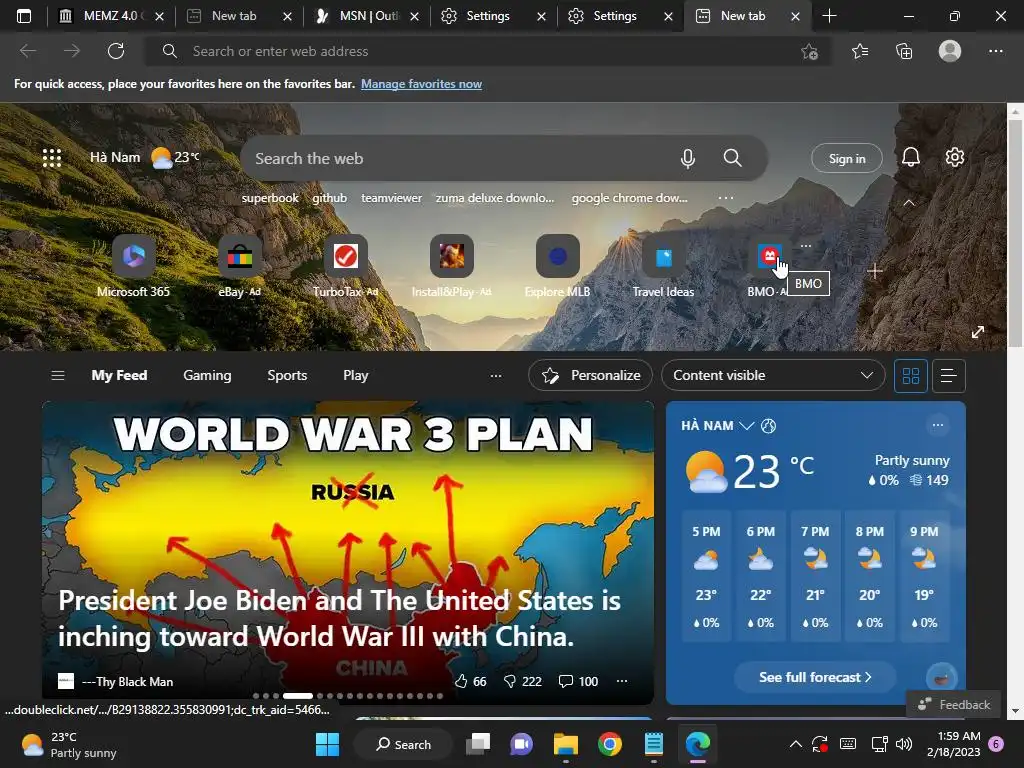This screenshot has width=1024, height=768.
Task: Open the Install&Play quick link tile
Action: 451,266
